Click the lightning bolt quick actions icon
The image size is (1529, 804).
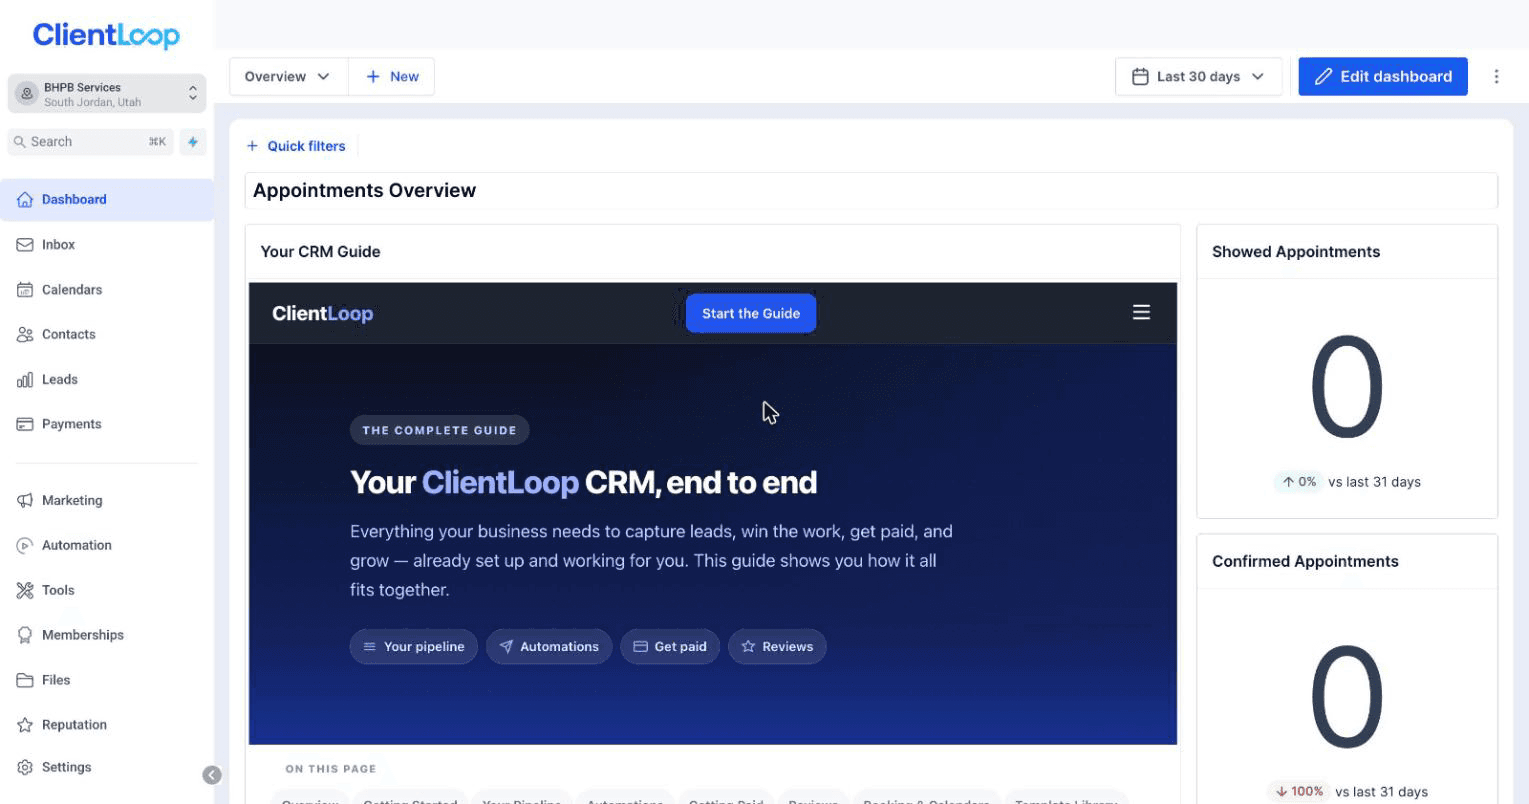pyautogui.click(x=193, y=142)
